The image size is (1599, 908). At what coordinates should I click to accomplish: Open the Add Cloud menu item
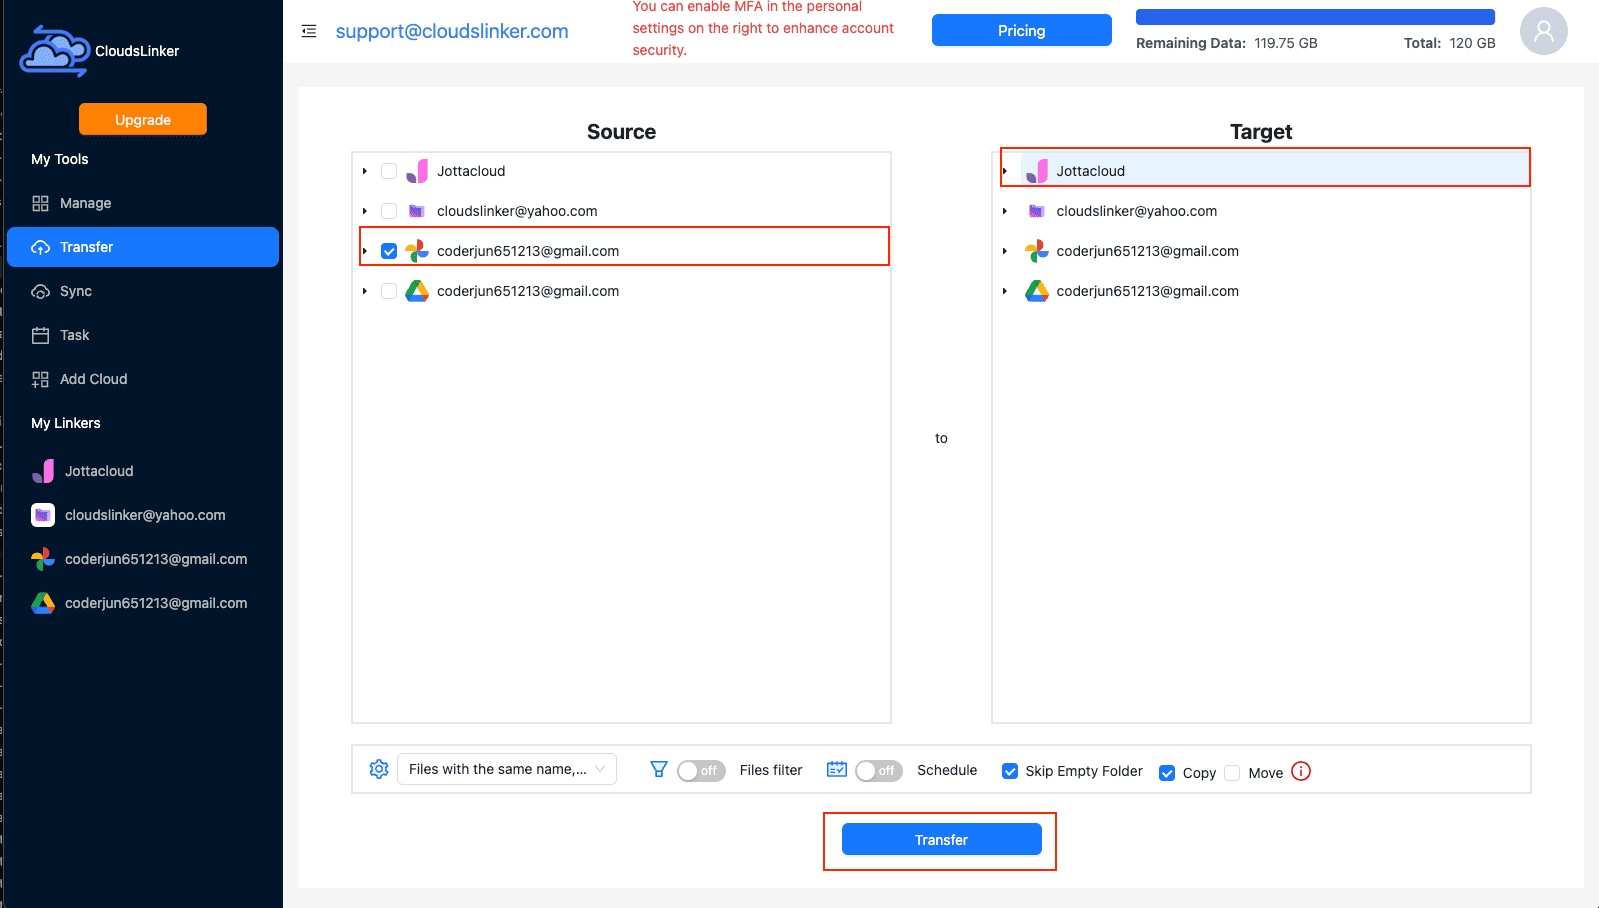click(x=143, y=379)
